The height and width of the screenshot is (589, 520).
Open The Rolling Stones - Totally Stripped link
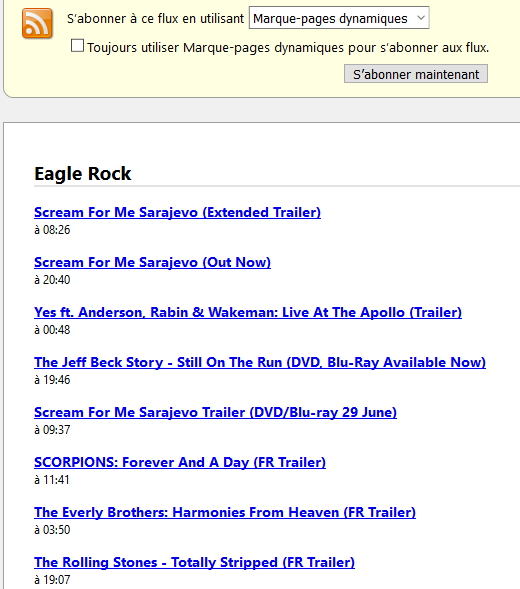coord(194,562)
